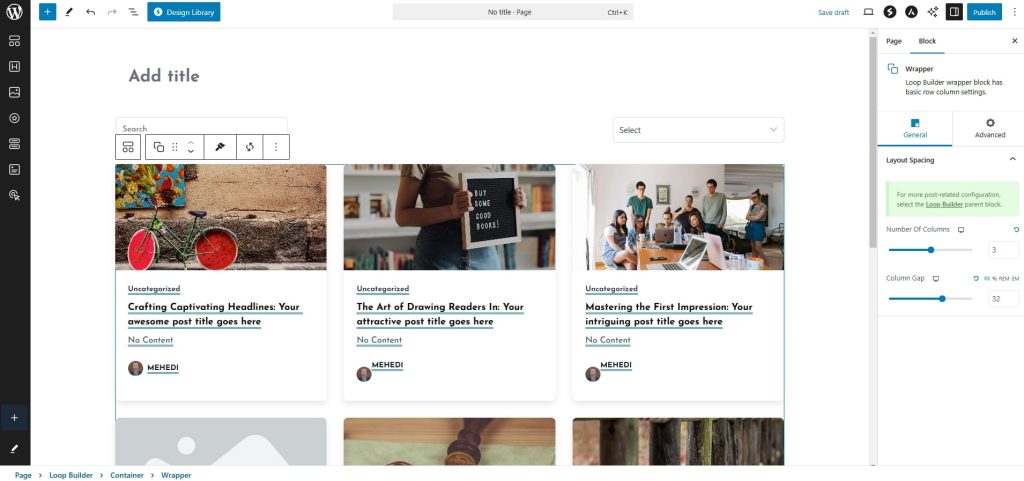Open the preview device view icon
Screen dimensions: 1024x481
pyautogui.click(x=868, y=12)
